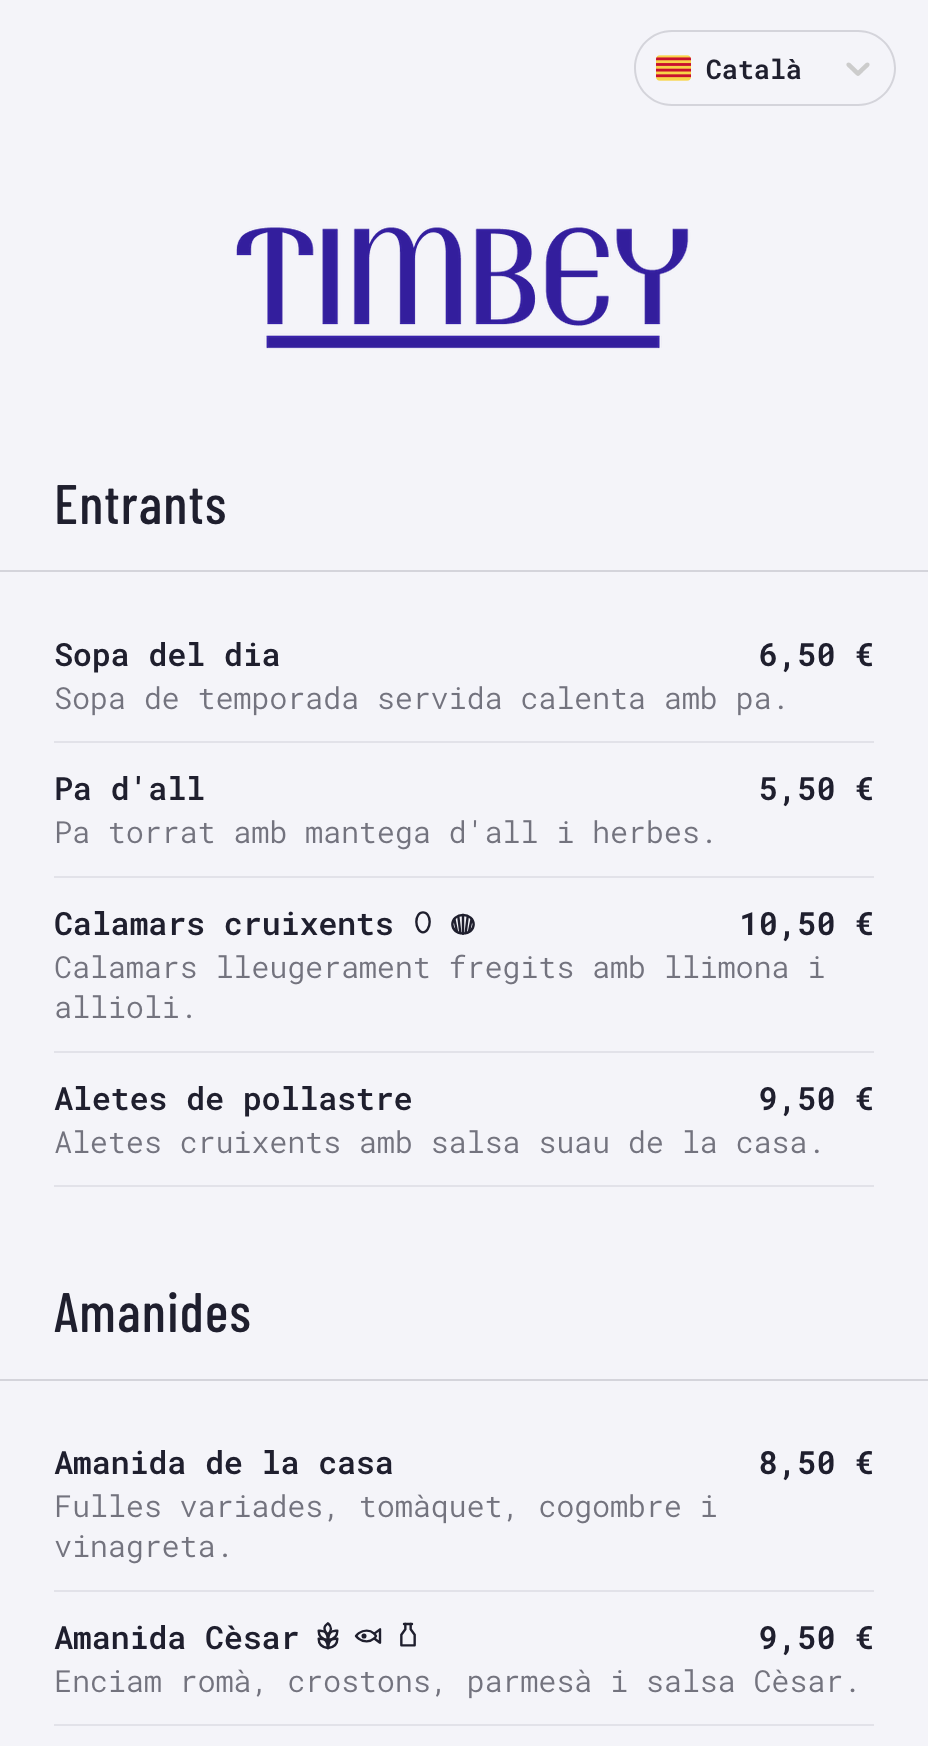Click the Amanida Cèsar dish name

coord(177,1639)
